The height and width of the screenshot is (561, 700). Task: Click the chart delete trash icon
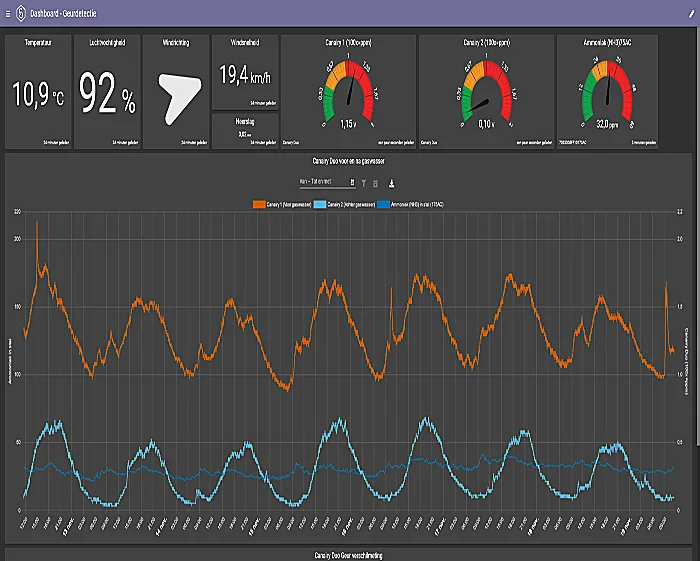coord(375,183)
